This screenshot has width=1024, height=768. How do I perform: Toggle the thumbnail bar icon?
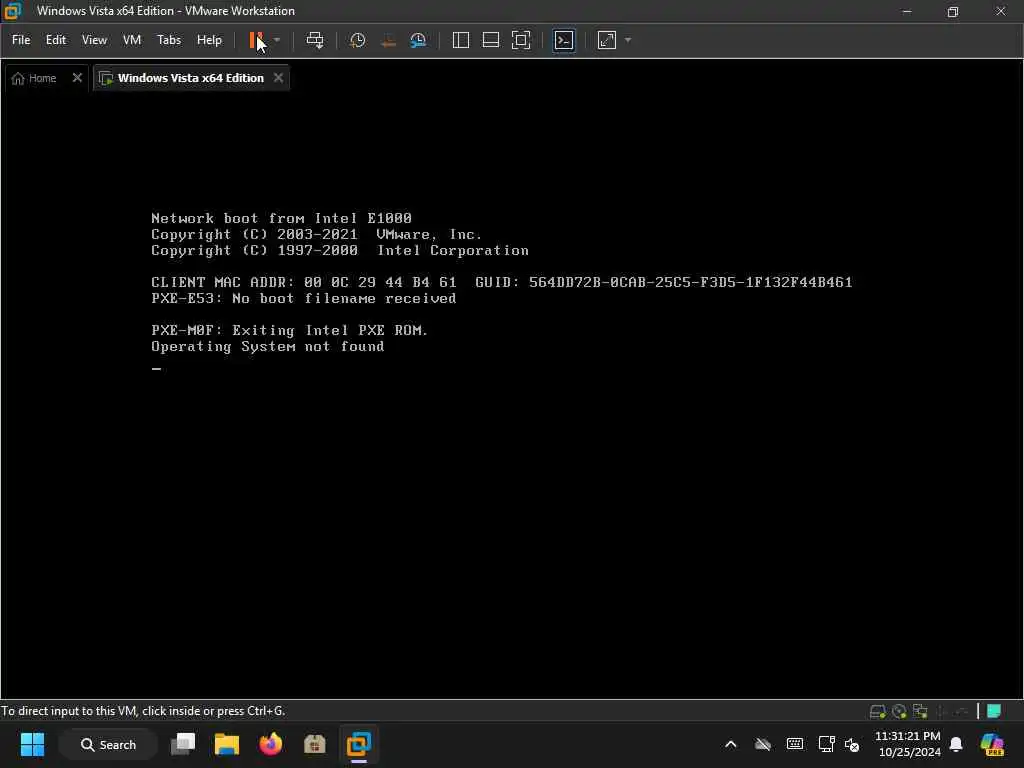(x=490, y=40)
